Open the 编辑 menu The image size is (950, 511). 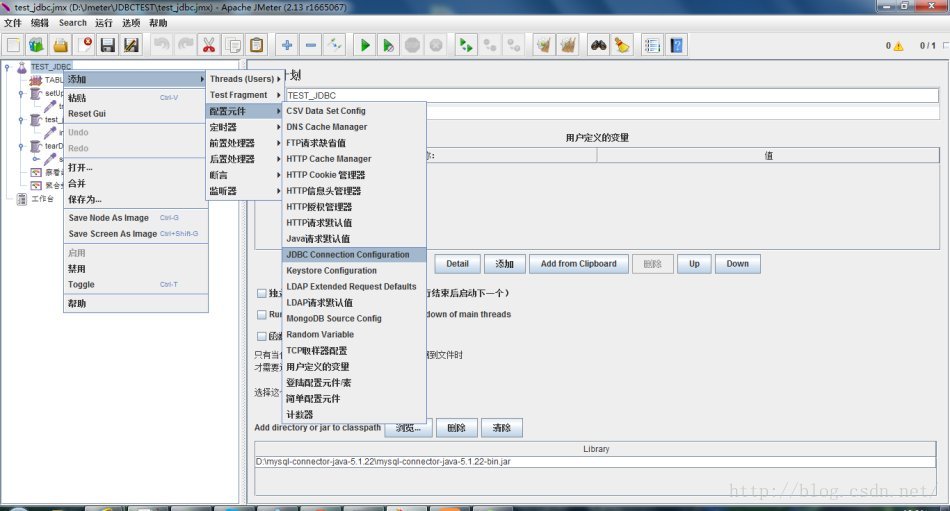[x=40, y=23]
